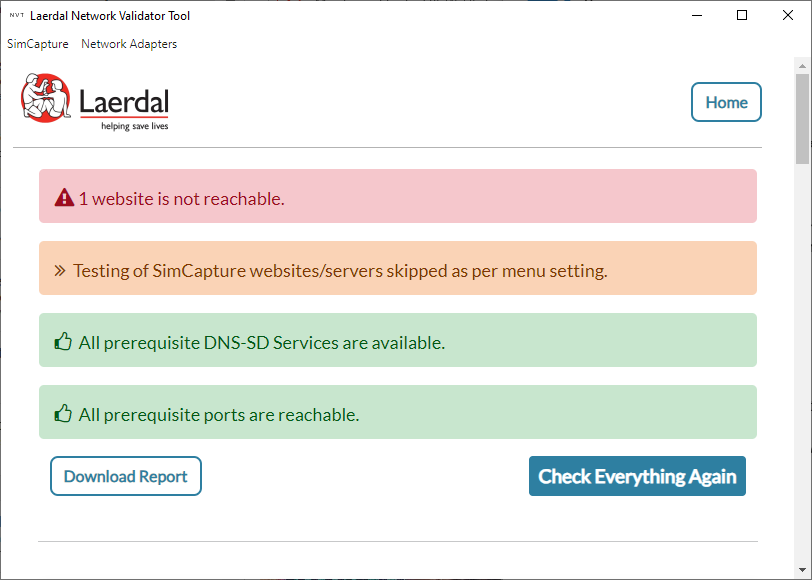Click Check Everything Again
The width and height of the screenshot is (812, 580).
(637, 476)
